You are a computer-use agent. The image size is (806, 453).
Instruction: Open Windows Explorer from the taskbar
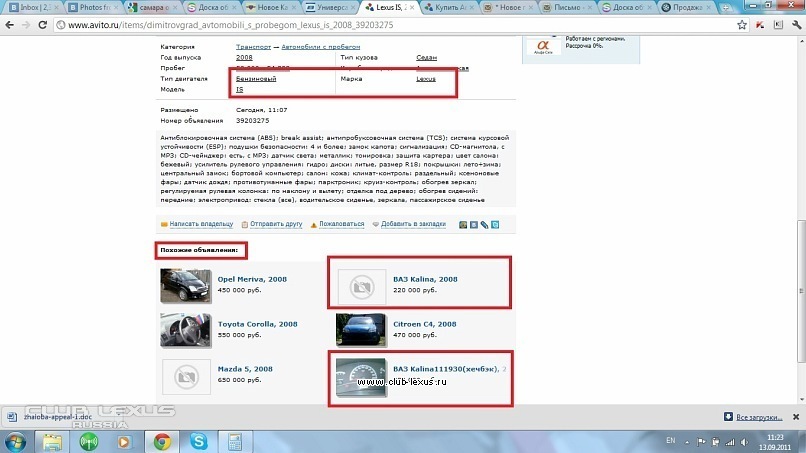(x=52, y=441)
